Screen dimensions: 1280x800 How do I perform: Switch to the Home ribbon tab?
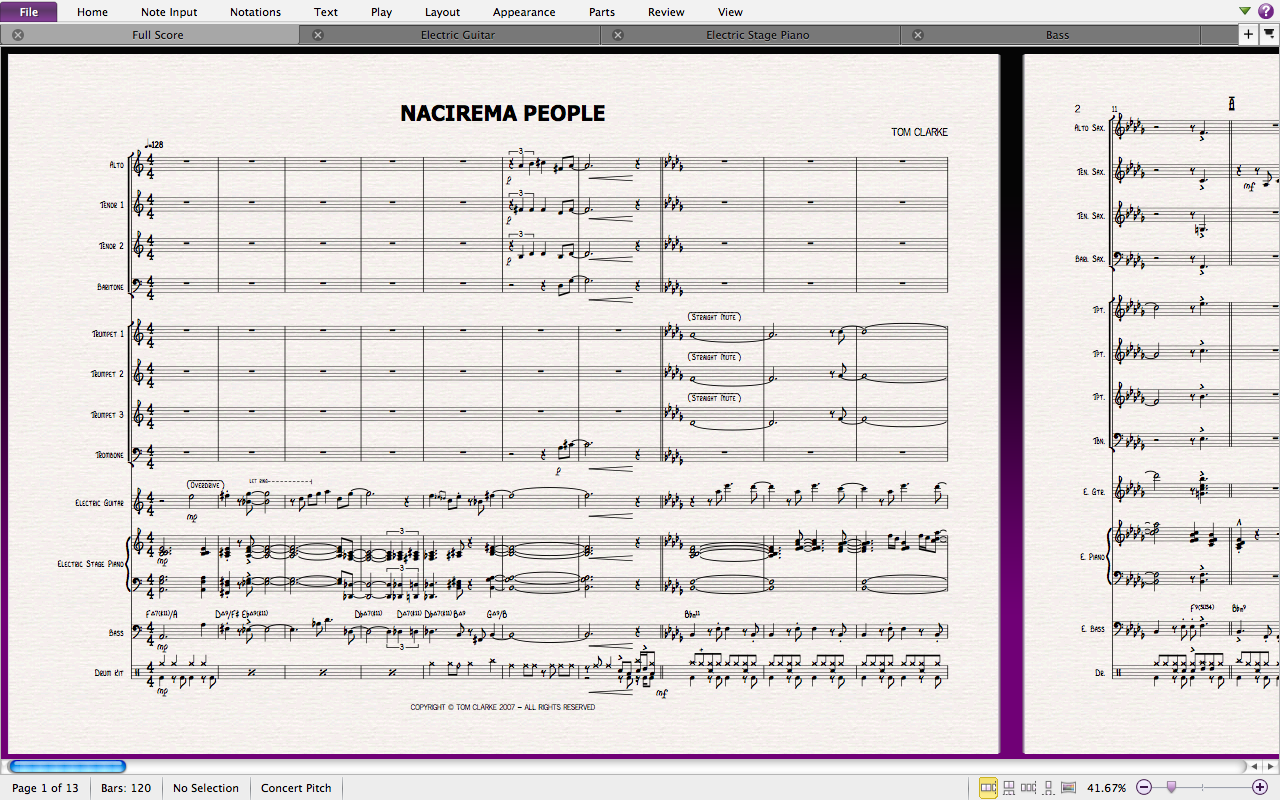92,12
